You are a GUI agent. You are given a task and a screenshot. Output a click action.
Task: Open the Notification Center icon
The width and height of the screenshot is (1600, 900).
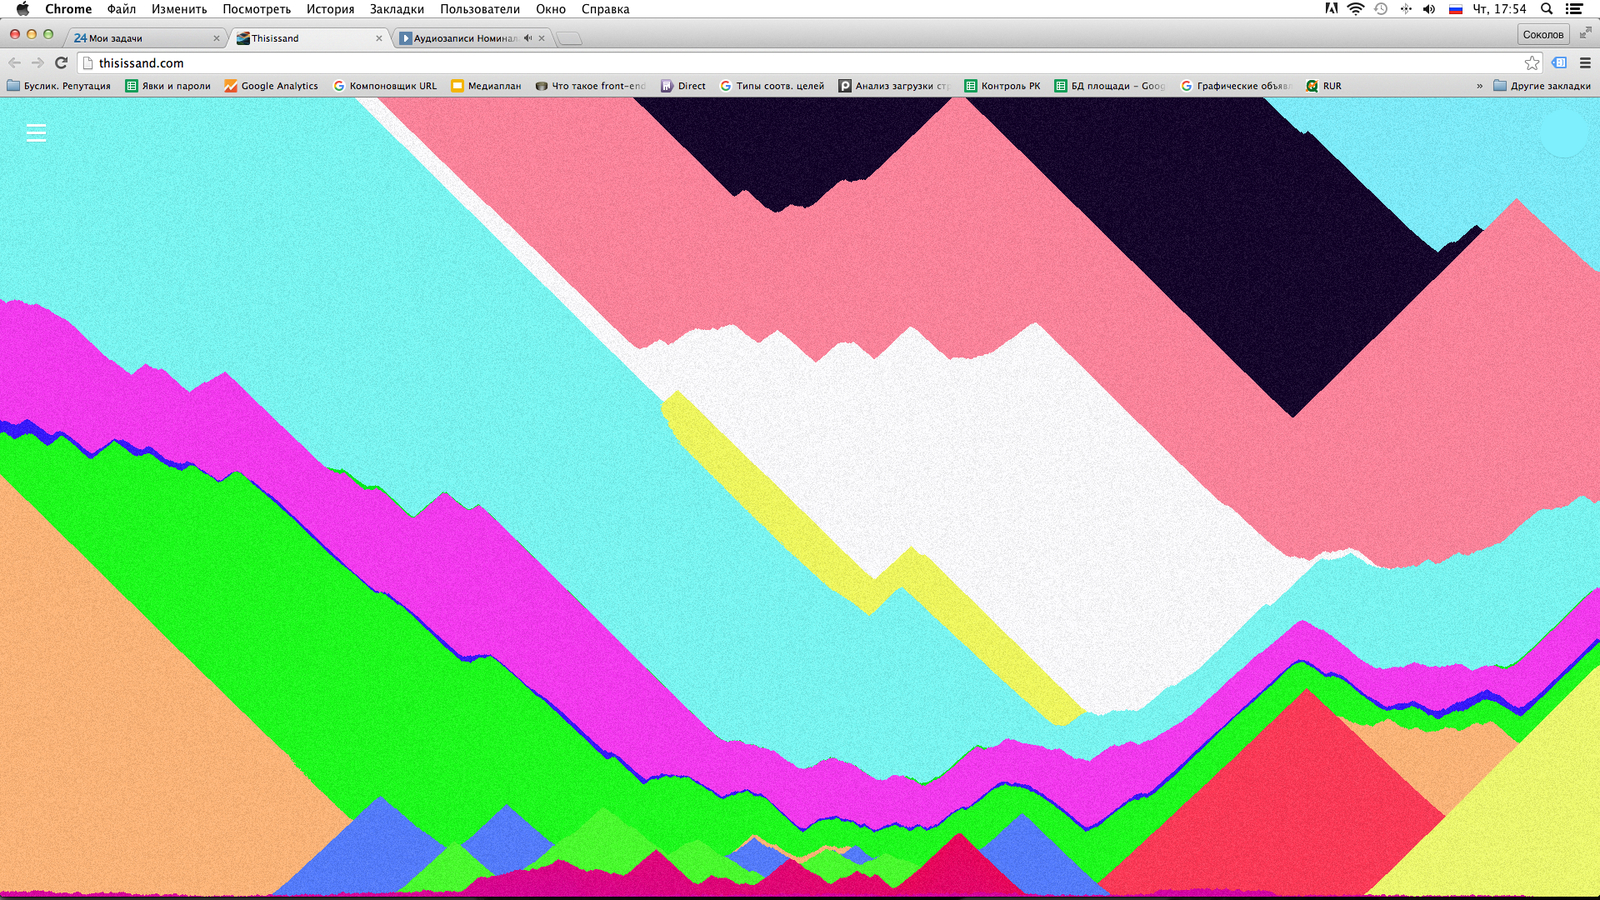point(1574,9)
